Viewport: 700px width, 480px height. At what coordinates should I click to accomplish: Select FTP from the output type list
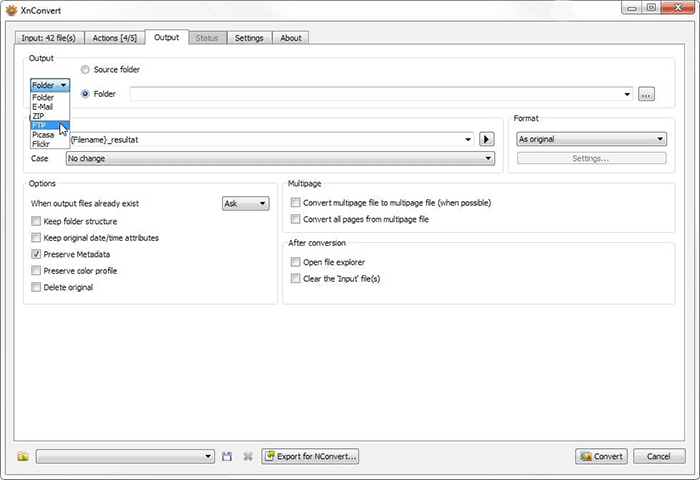(x=50, y=125)
